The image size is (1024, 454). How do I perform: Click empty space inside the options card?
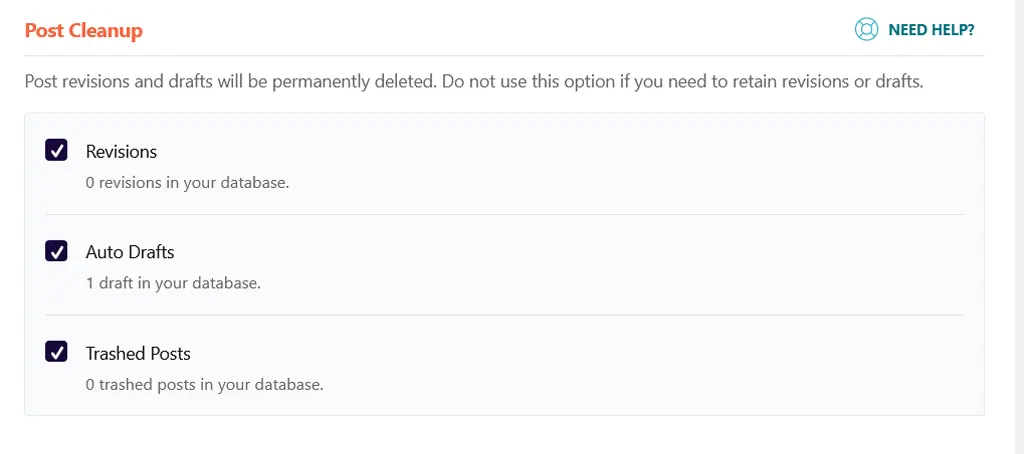tap(653, 261)
